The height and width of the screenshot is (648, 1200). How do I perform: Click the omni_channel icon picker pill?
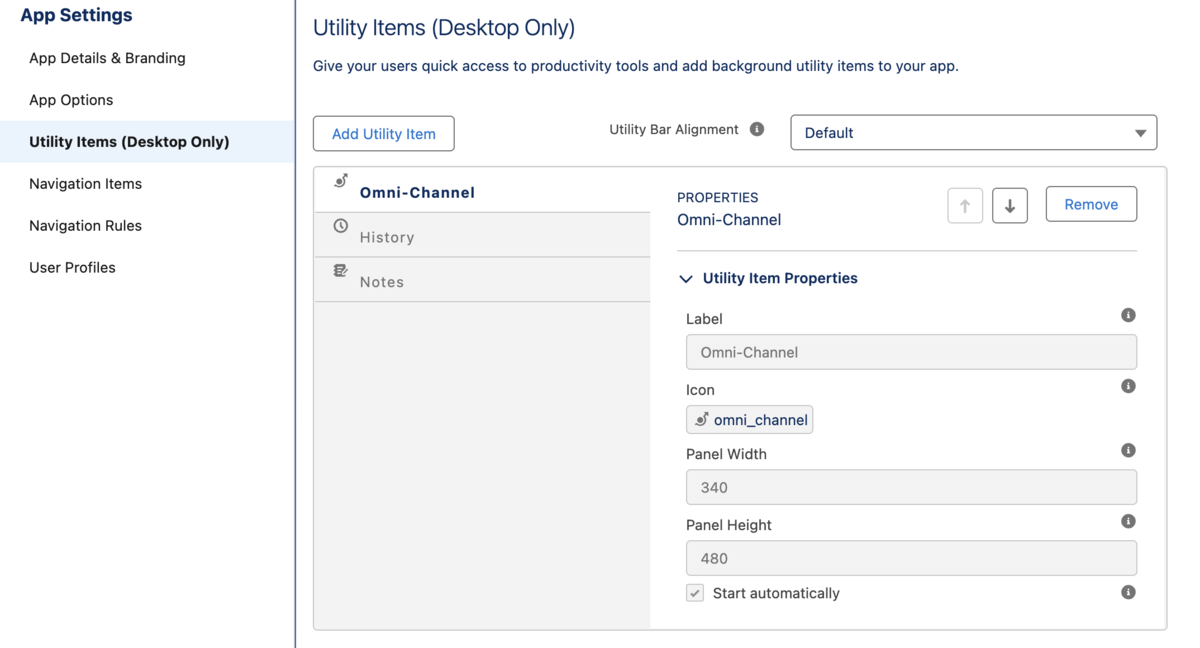[x=749, y=419]
